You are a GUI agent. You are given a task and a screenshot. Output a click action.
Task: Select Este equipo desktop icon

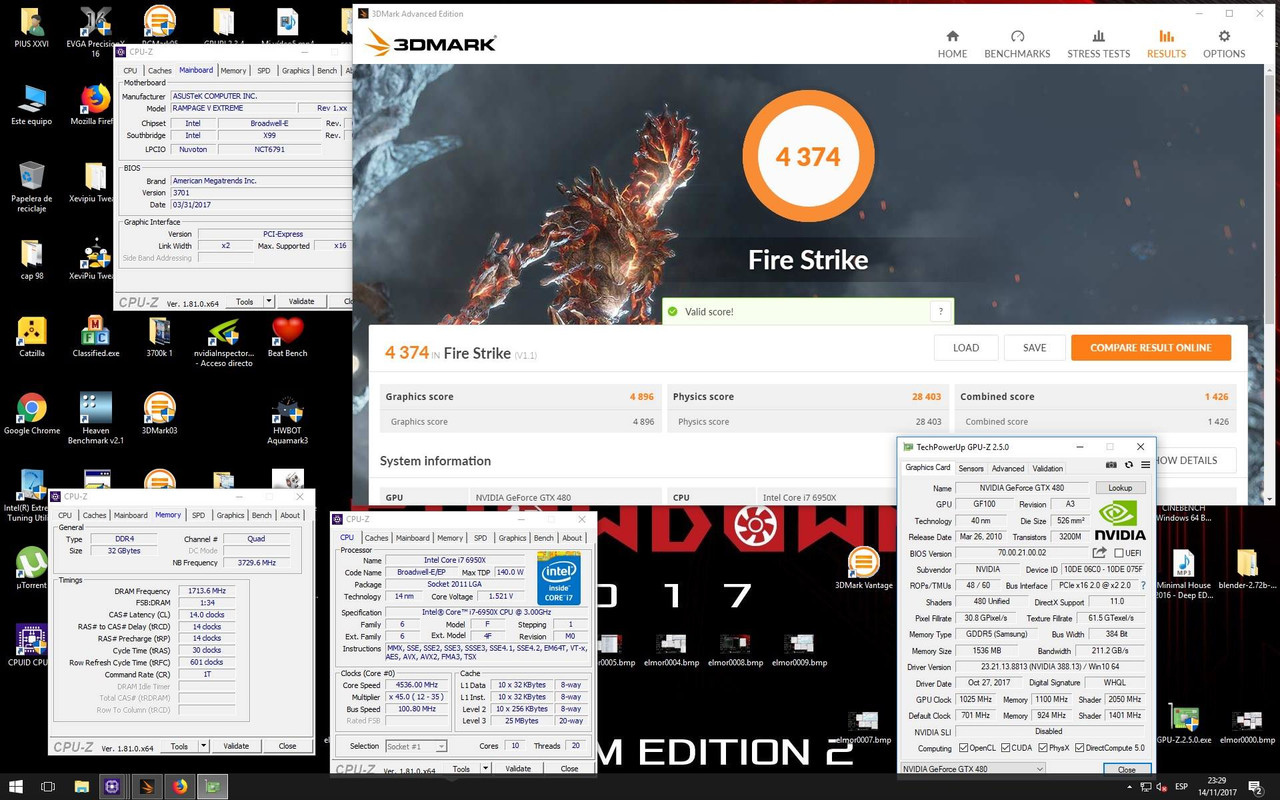32,104
